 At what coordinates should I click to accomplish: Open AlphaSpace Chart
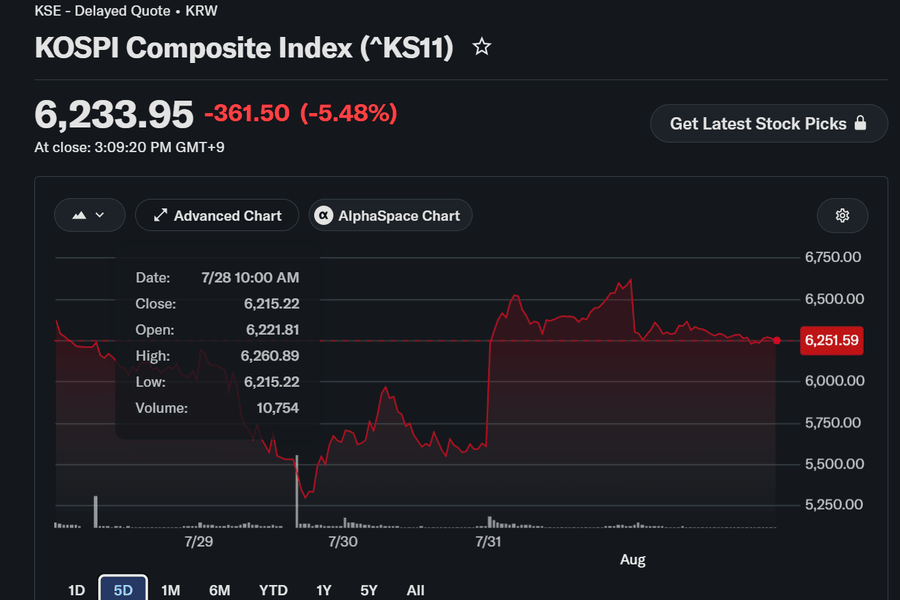pyautogui.click(x=390, y=215)
